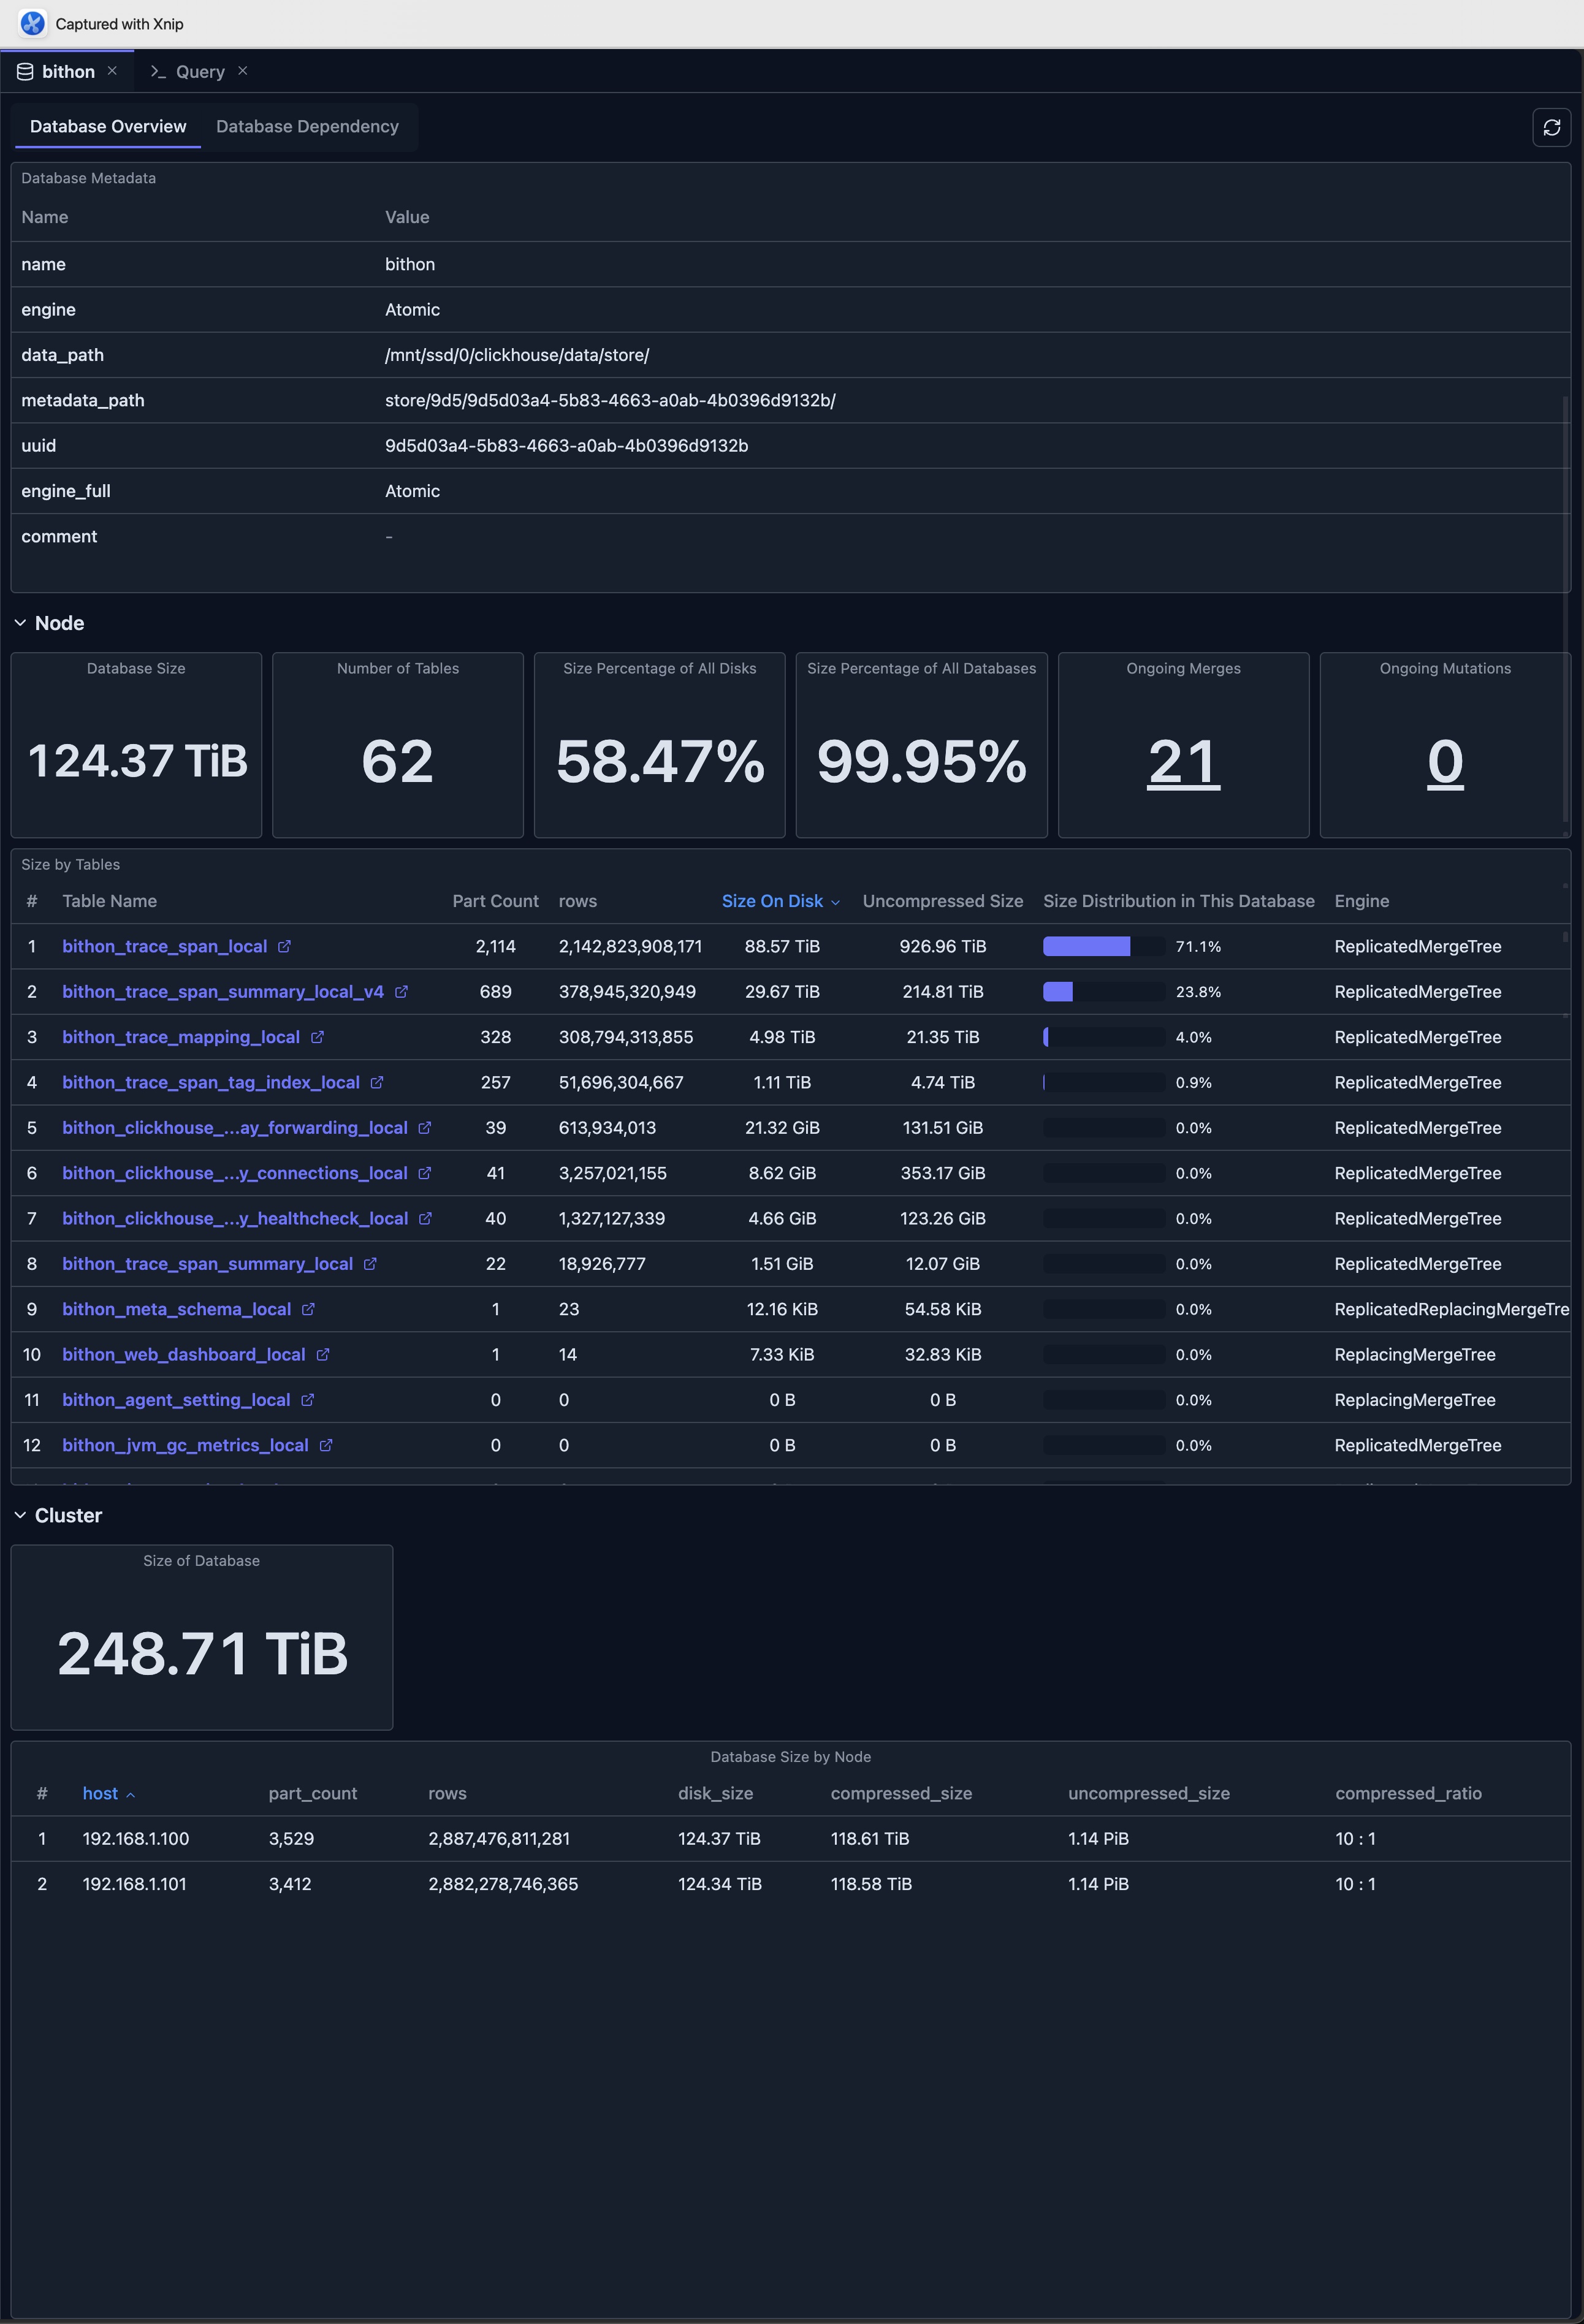Open external link beside bithon_trace_span_local
The image size is (1584, 2324).
tap(286, 946)
